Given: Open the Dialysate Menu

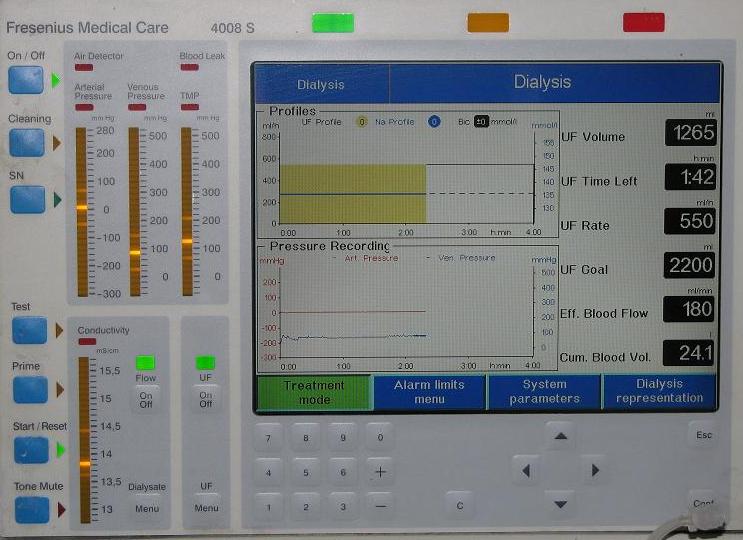Looking at the screenshot, I should point(146,507).
